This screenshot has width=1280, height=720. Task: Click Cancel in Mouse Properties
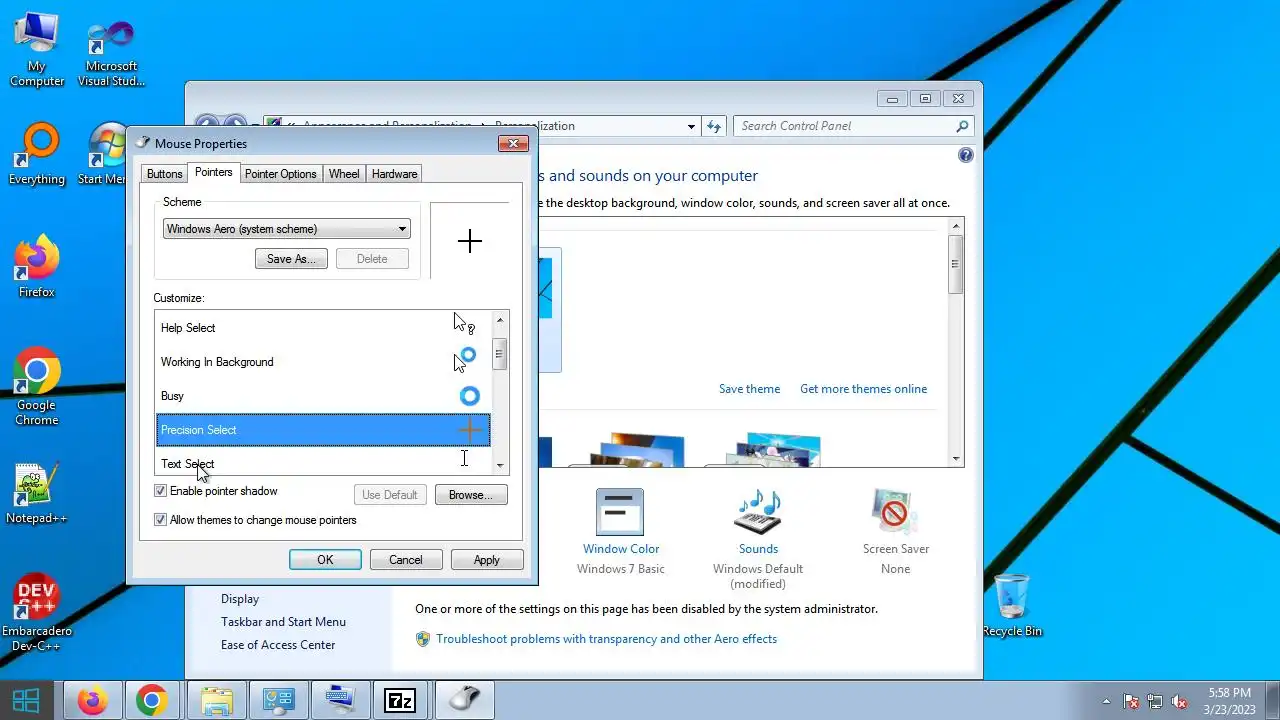tap(406, 560)
